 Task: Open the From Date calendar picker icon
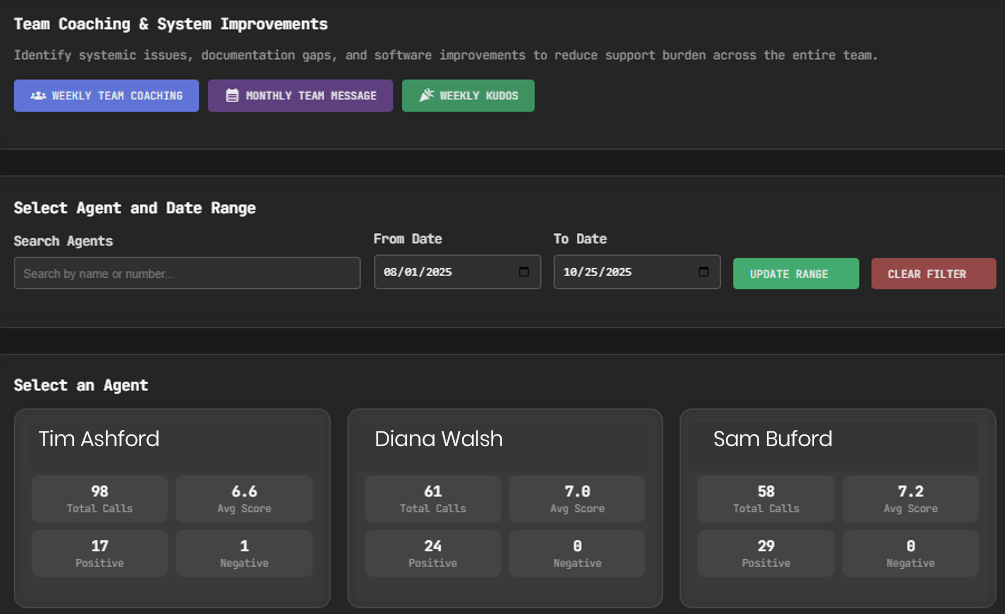coord(523,272)
